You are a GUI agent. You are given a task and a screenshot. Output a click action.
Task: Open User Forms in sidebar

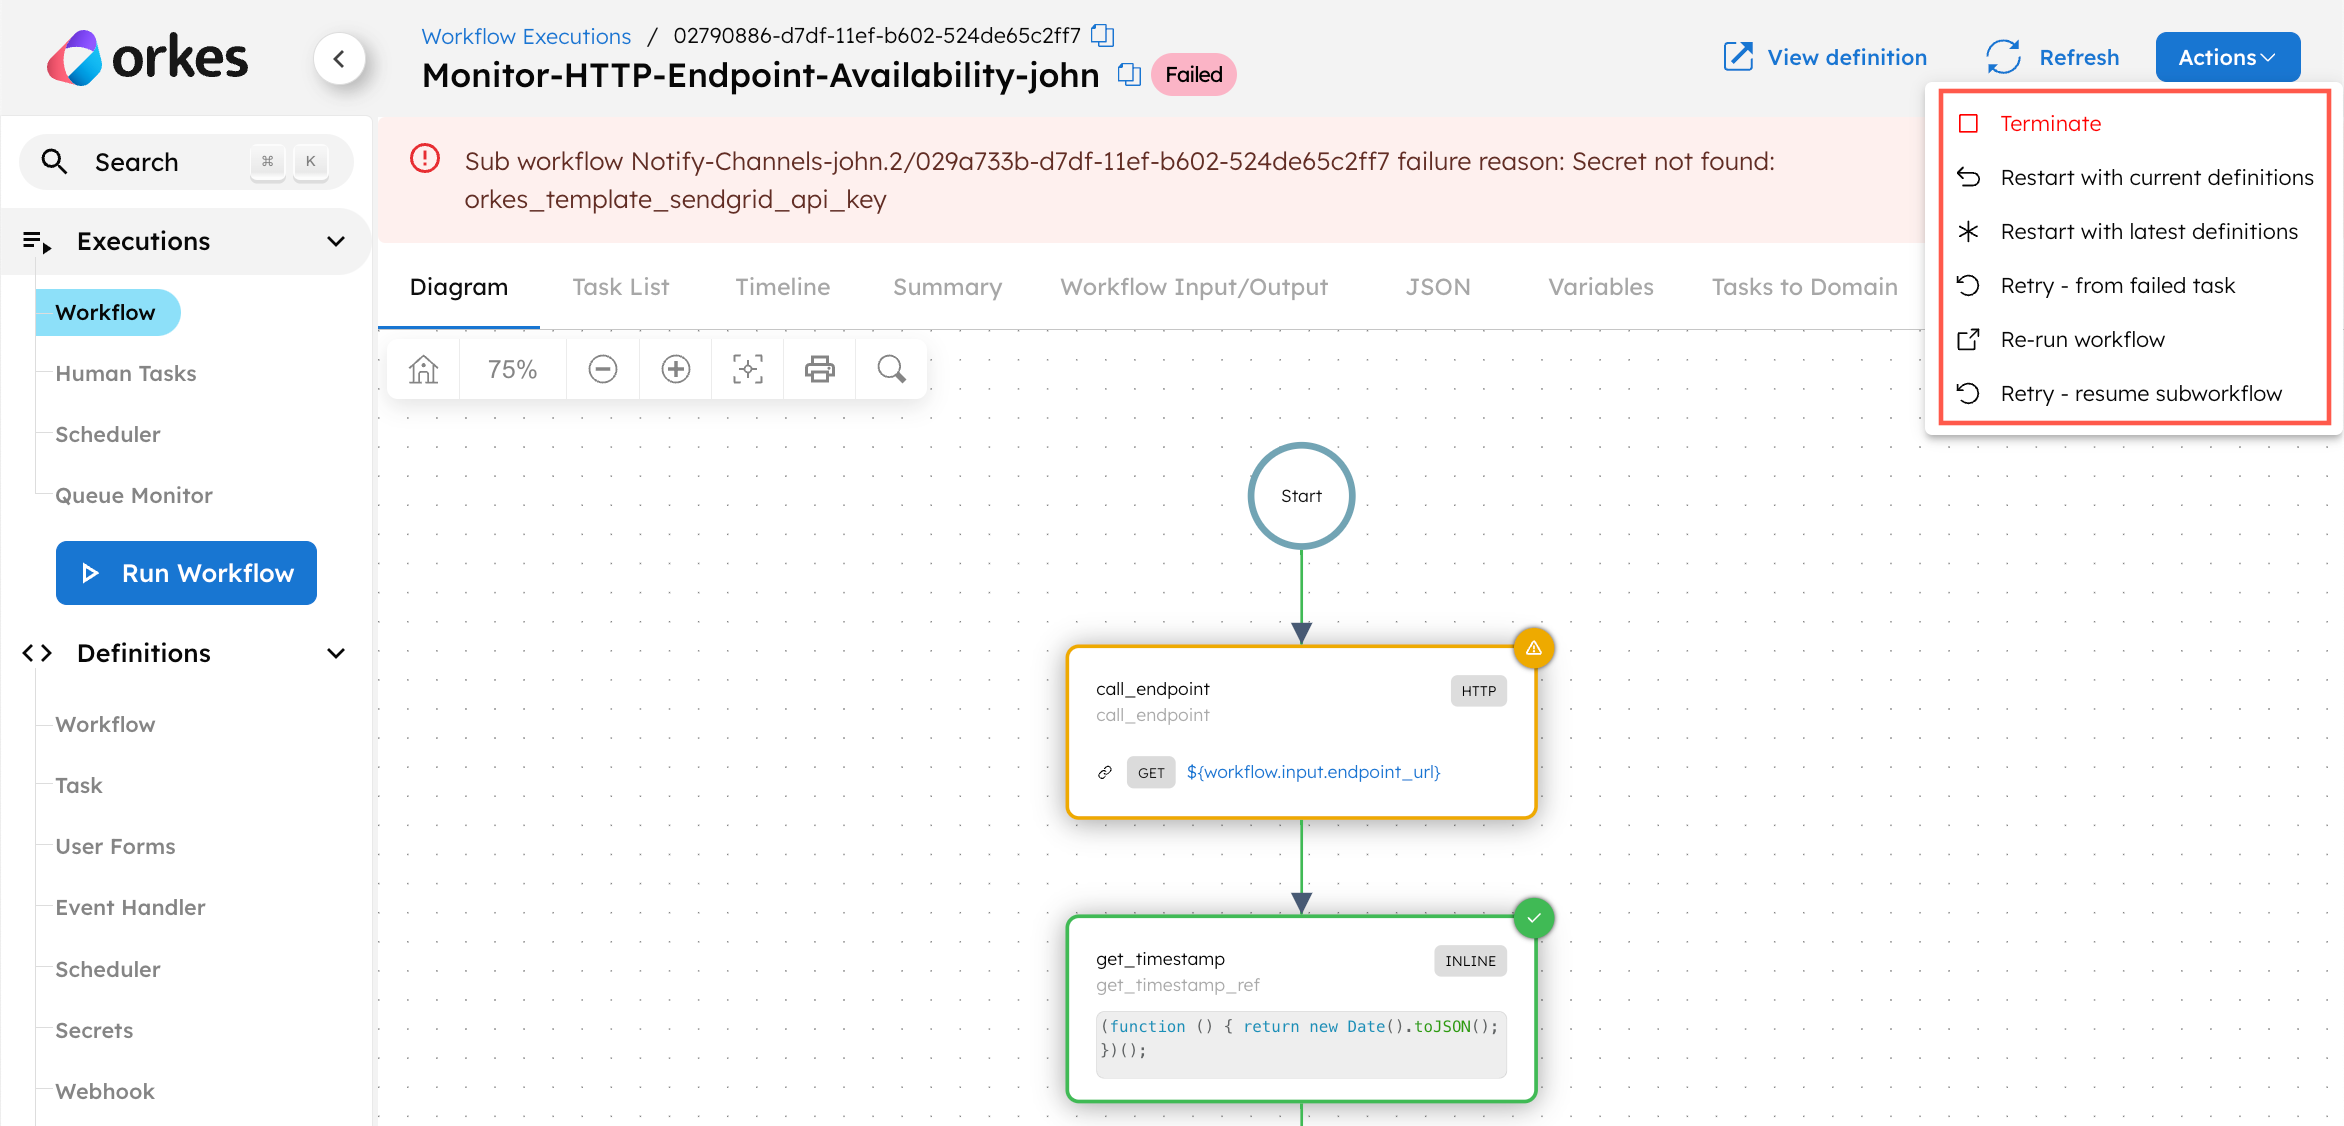[x=116, y=847]
